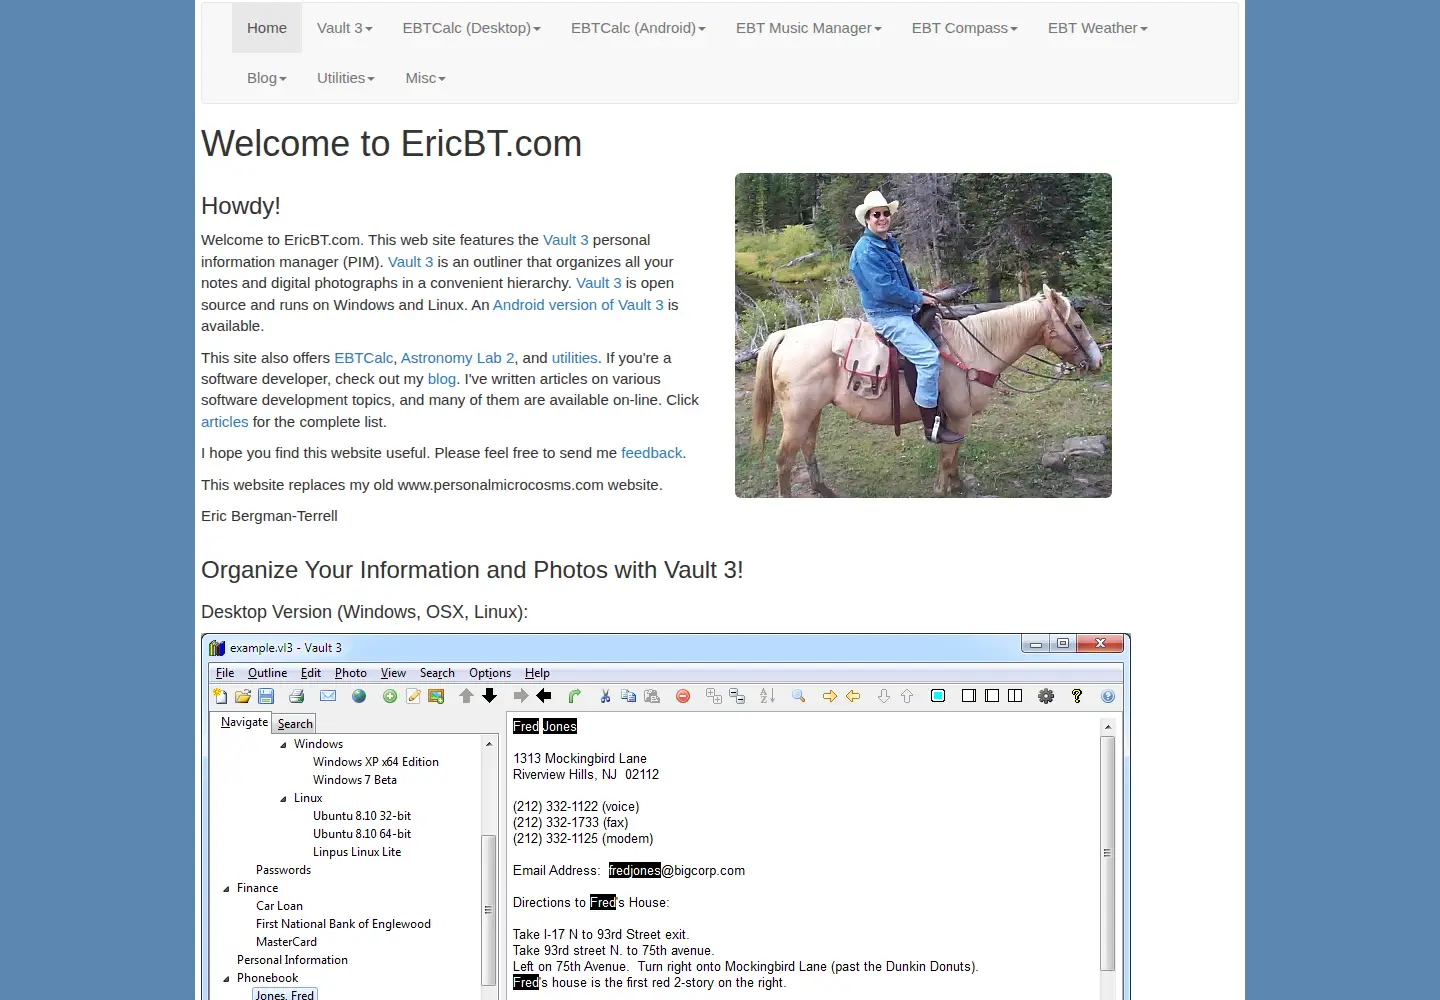Click the yellow question mark help icon
Viewport: 1440px width, 1000px height.
coord(1077,696)
